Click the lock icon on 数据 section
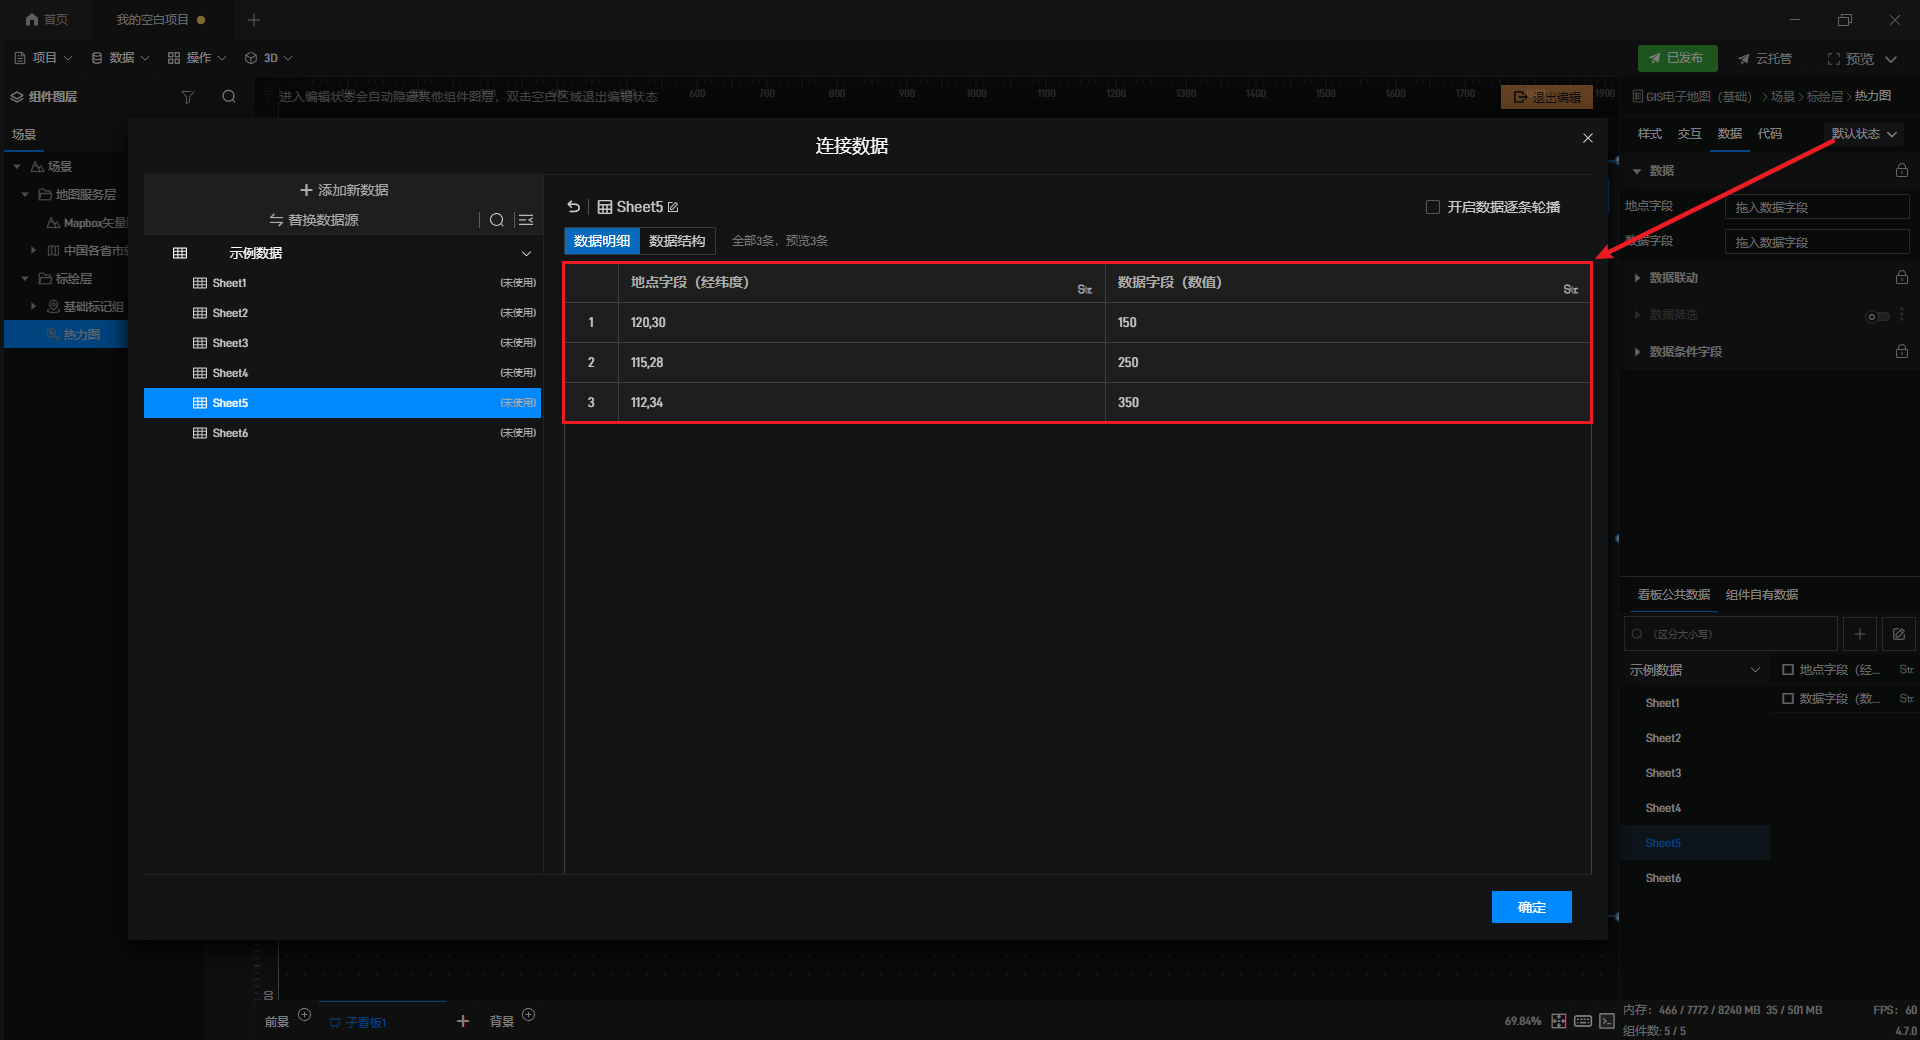This screenshot has width=1920, height=1040. [x=1901, y=171]
